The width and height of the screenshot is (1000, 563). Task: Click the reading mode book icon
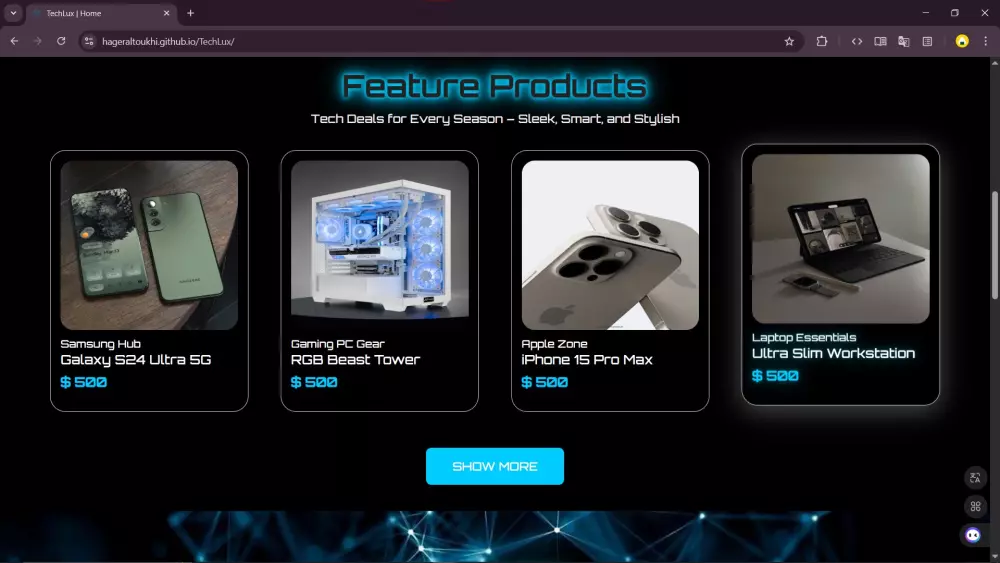(880, 41)
